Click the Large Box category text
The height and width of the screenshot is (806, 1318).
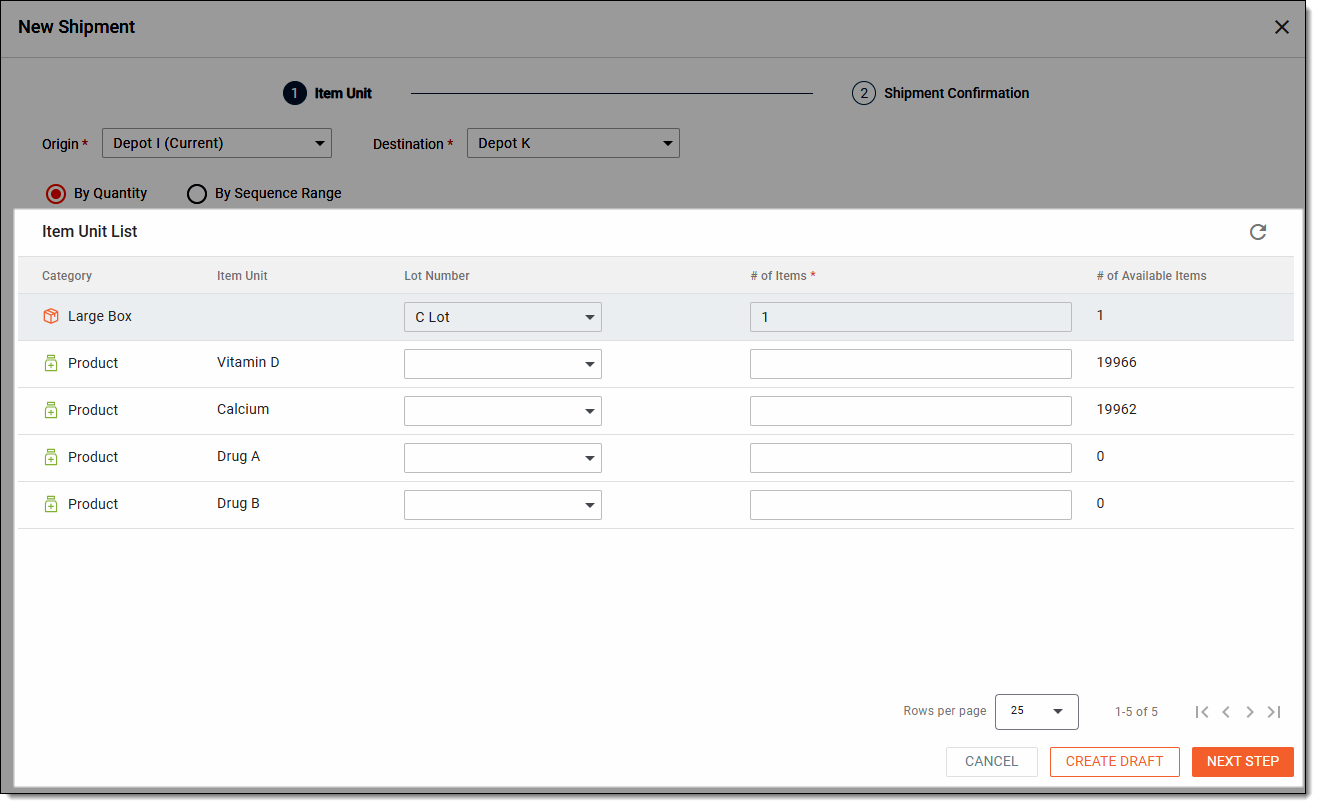100,316
